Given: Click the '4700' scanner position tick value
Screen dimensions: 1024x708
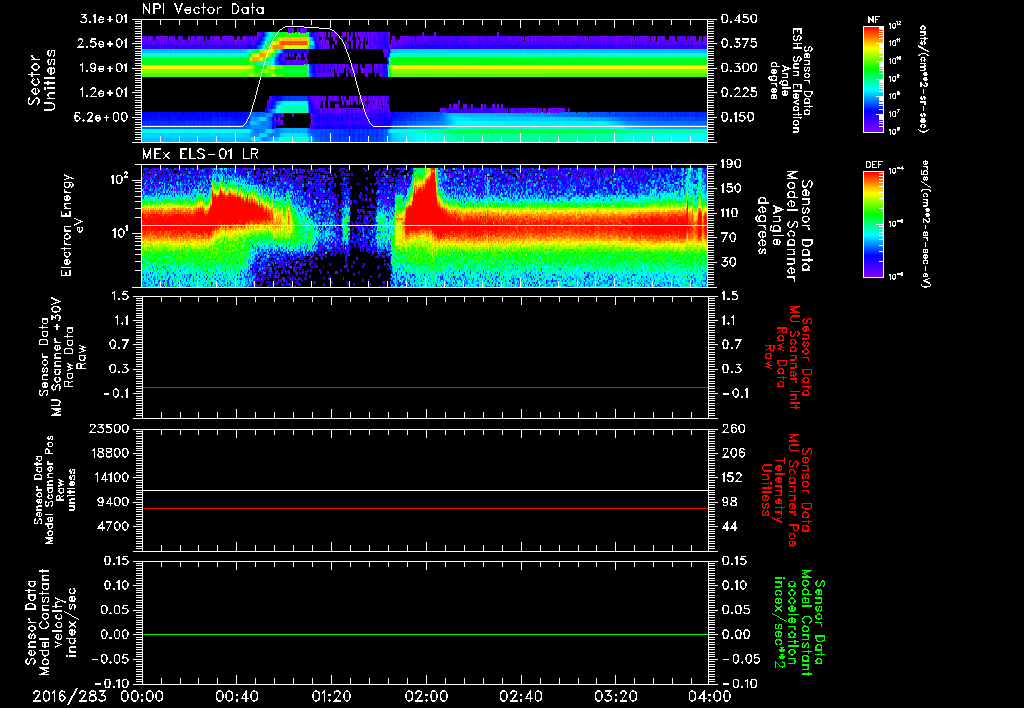Looking at the screenshot, I should [x=114, y=526].
